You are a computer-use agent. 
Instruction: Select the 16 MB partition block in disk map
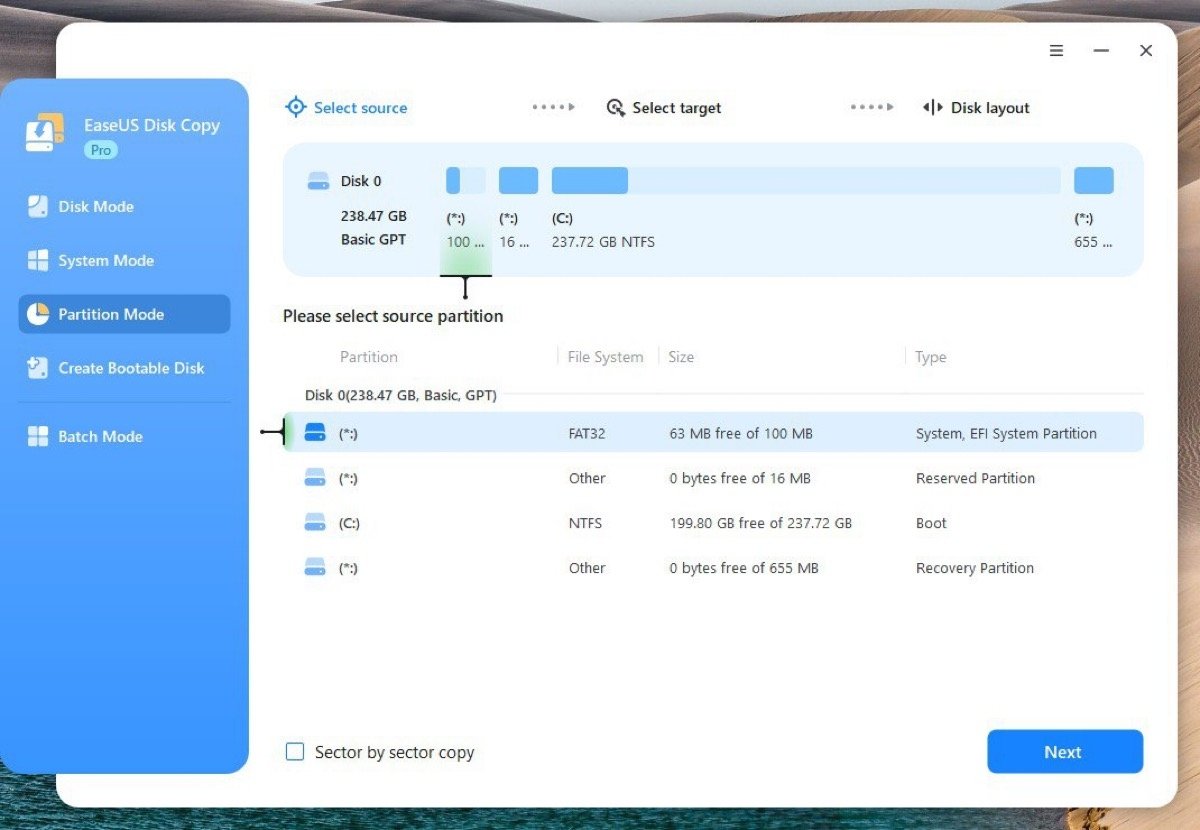(x=518, y=181)
